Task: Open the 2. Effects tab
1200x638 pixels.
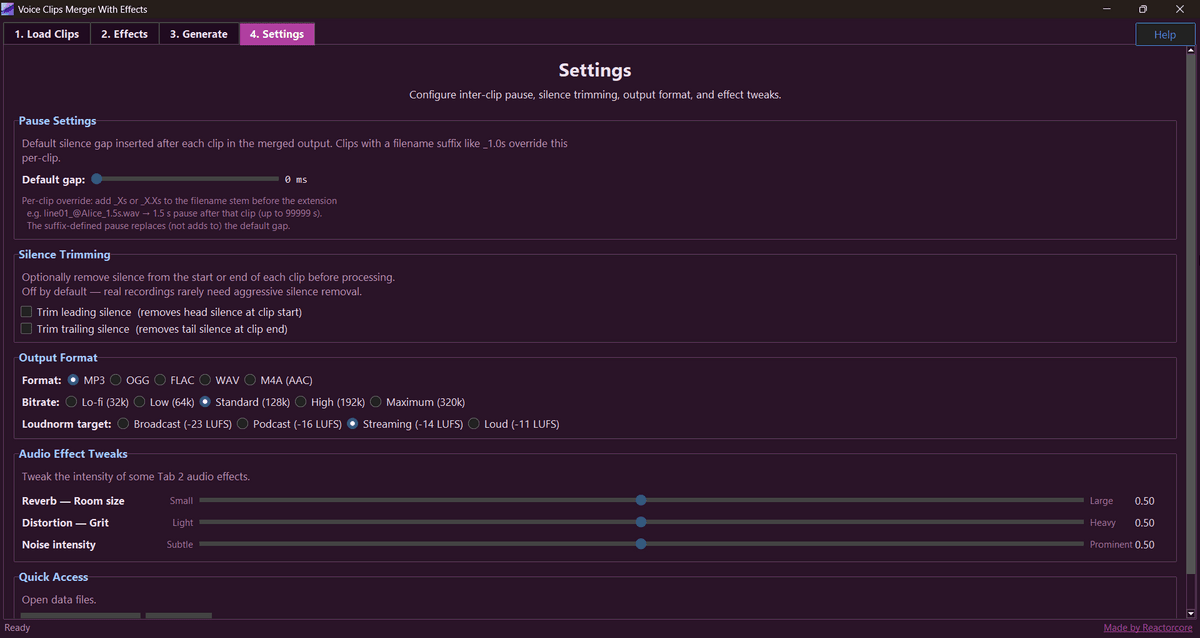Action: (124, 34)
